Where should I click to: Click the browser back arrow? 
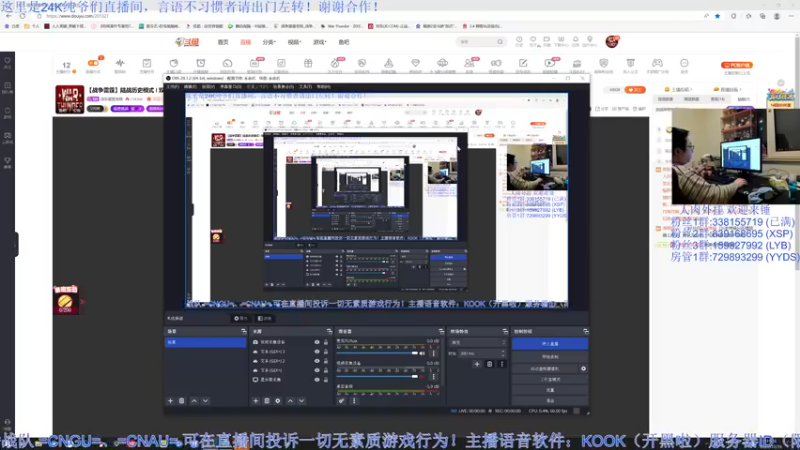point(9,16)
